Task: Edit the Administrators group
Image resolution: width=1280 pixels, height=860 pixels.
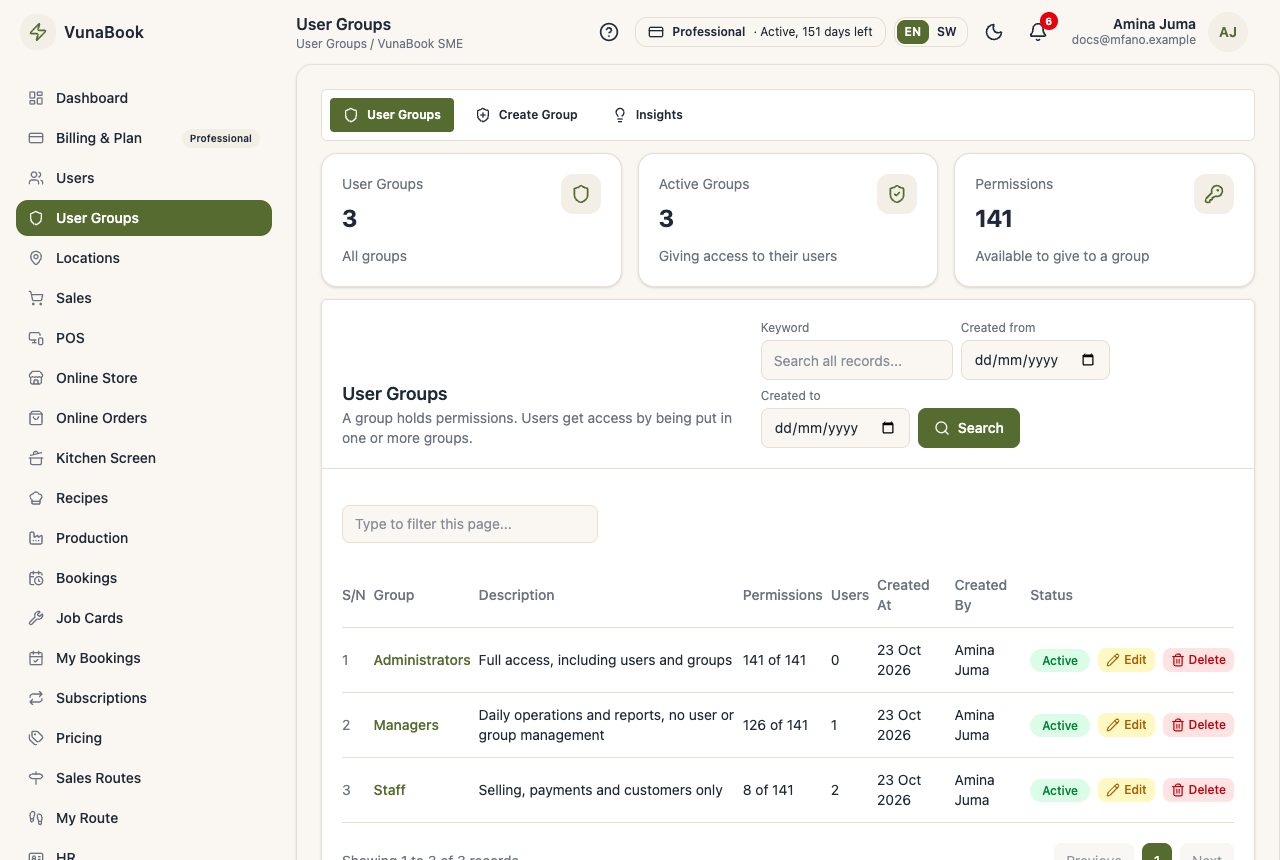Action: point(1126,660)
